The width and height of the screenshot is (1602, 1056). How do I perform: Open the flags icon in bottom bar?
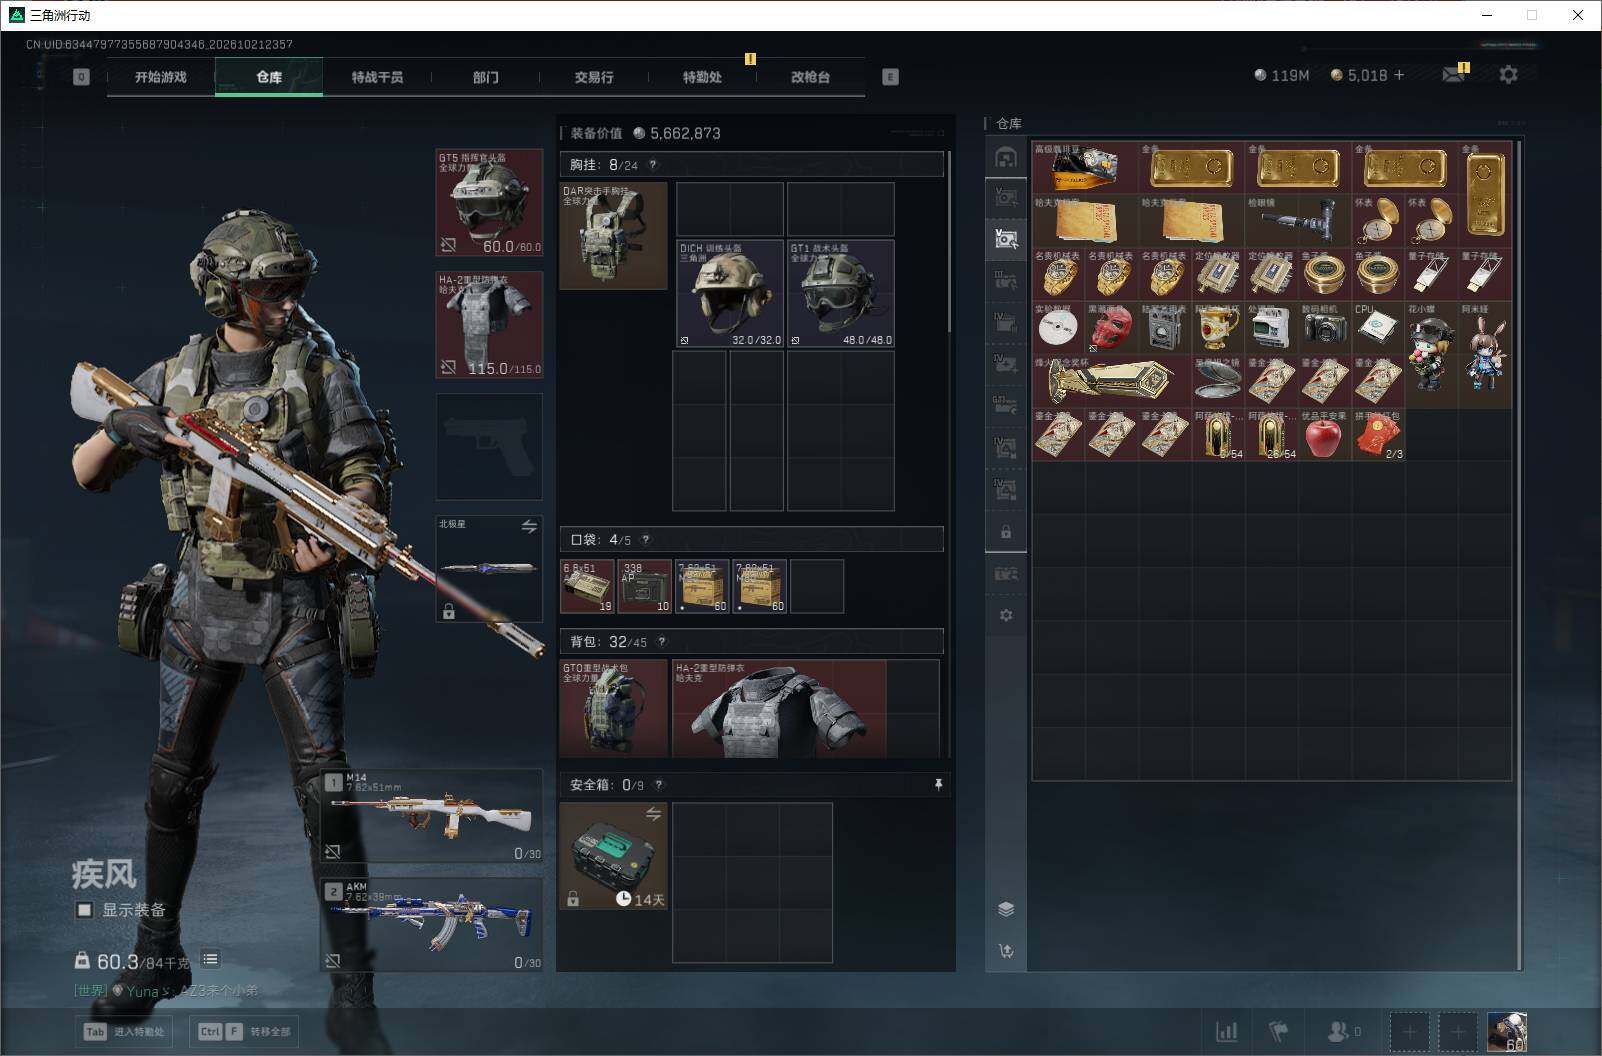tap(1279, 1031)
